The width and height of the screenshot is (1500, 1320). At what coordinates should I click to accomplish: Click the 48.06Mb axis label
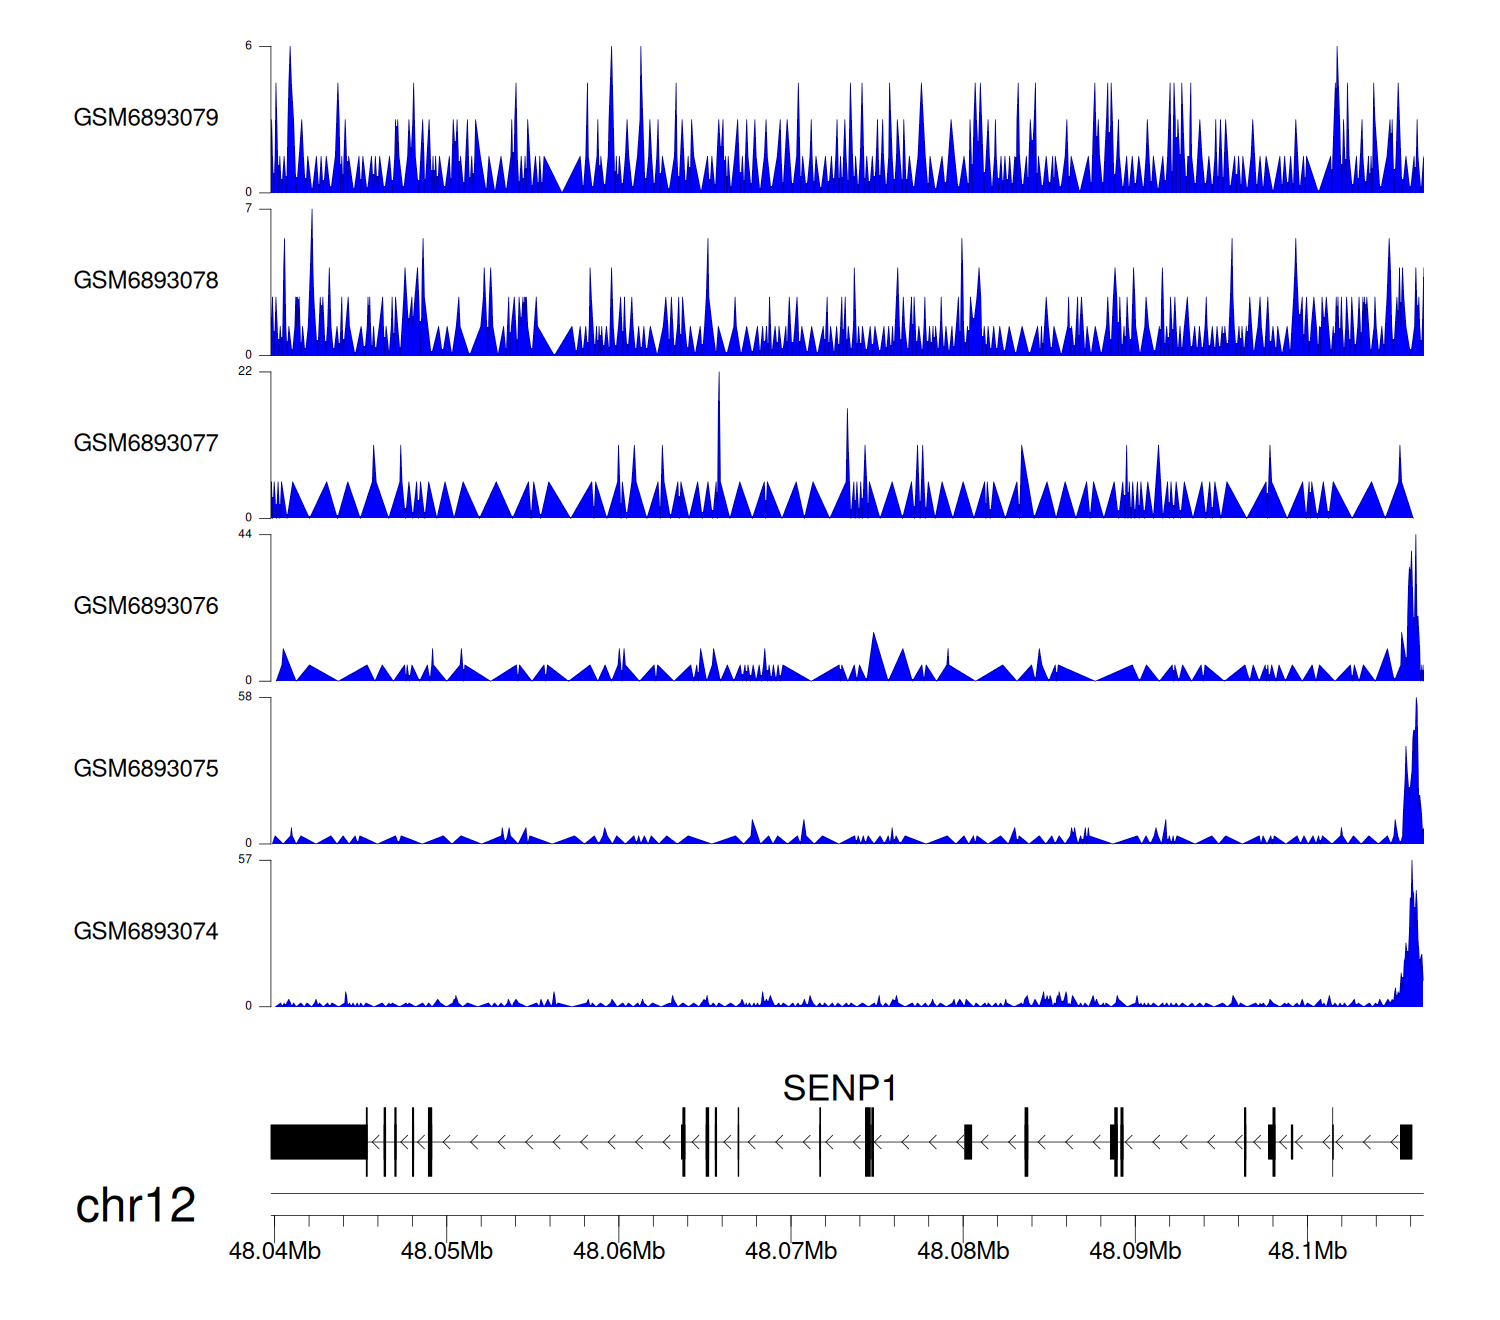coord(619,1251)
